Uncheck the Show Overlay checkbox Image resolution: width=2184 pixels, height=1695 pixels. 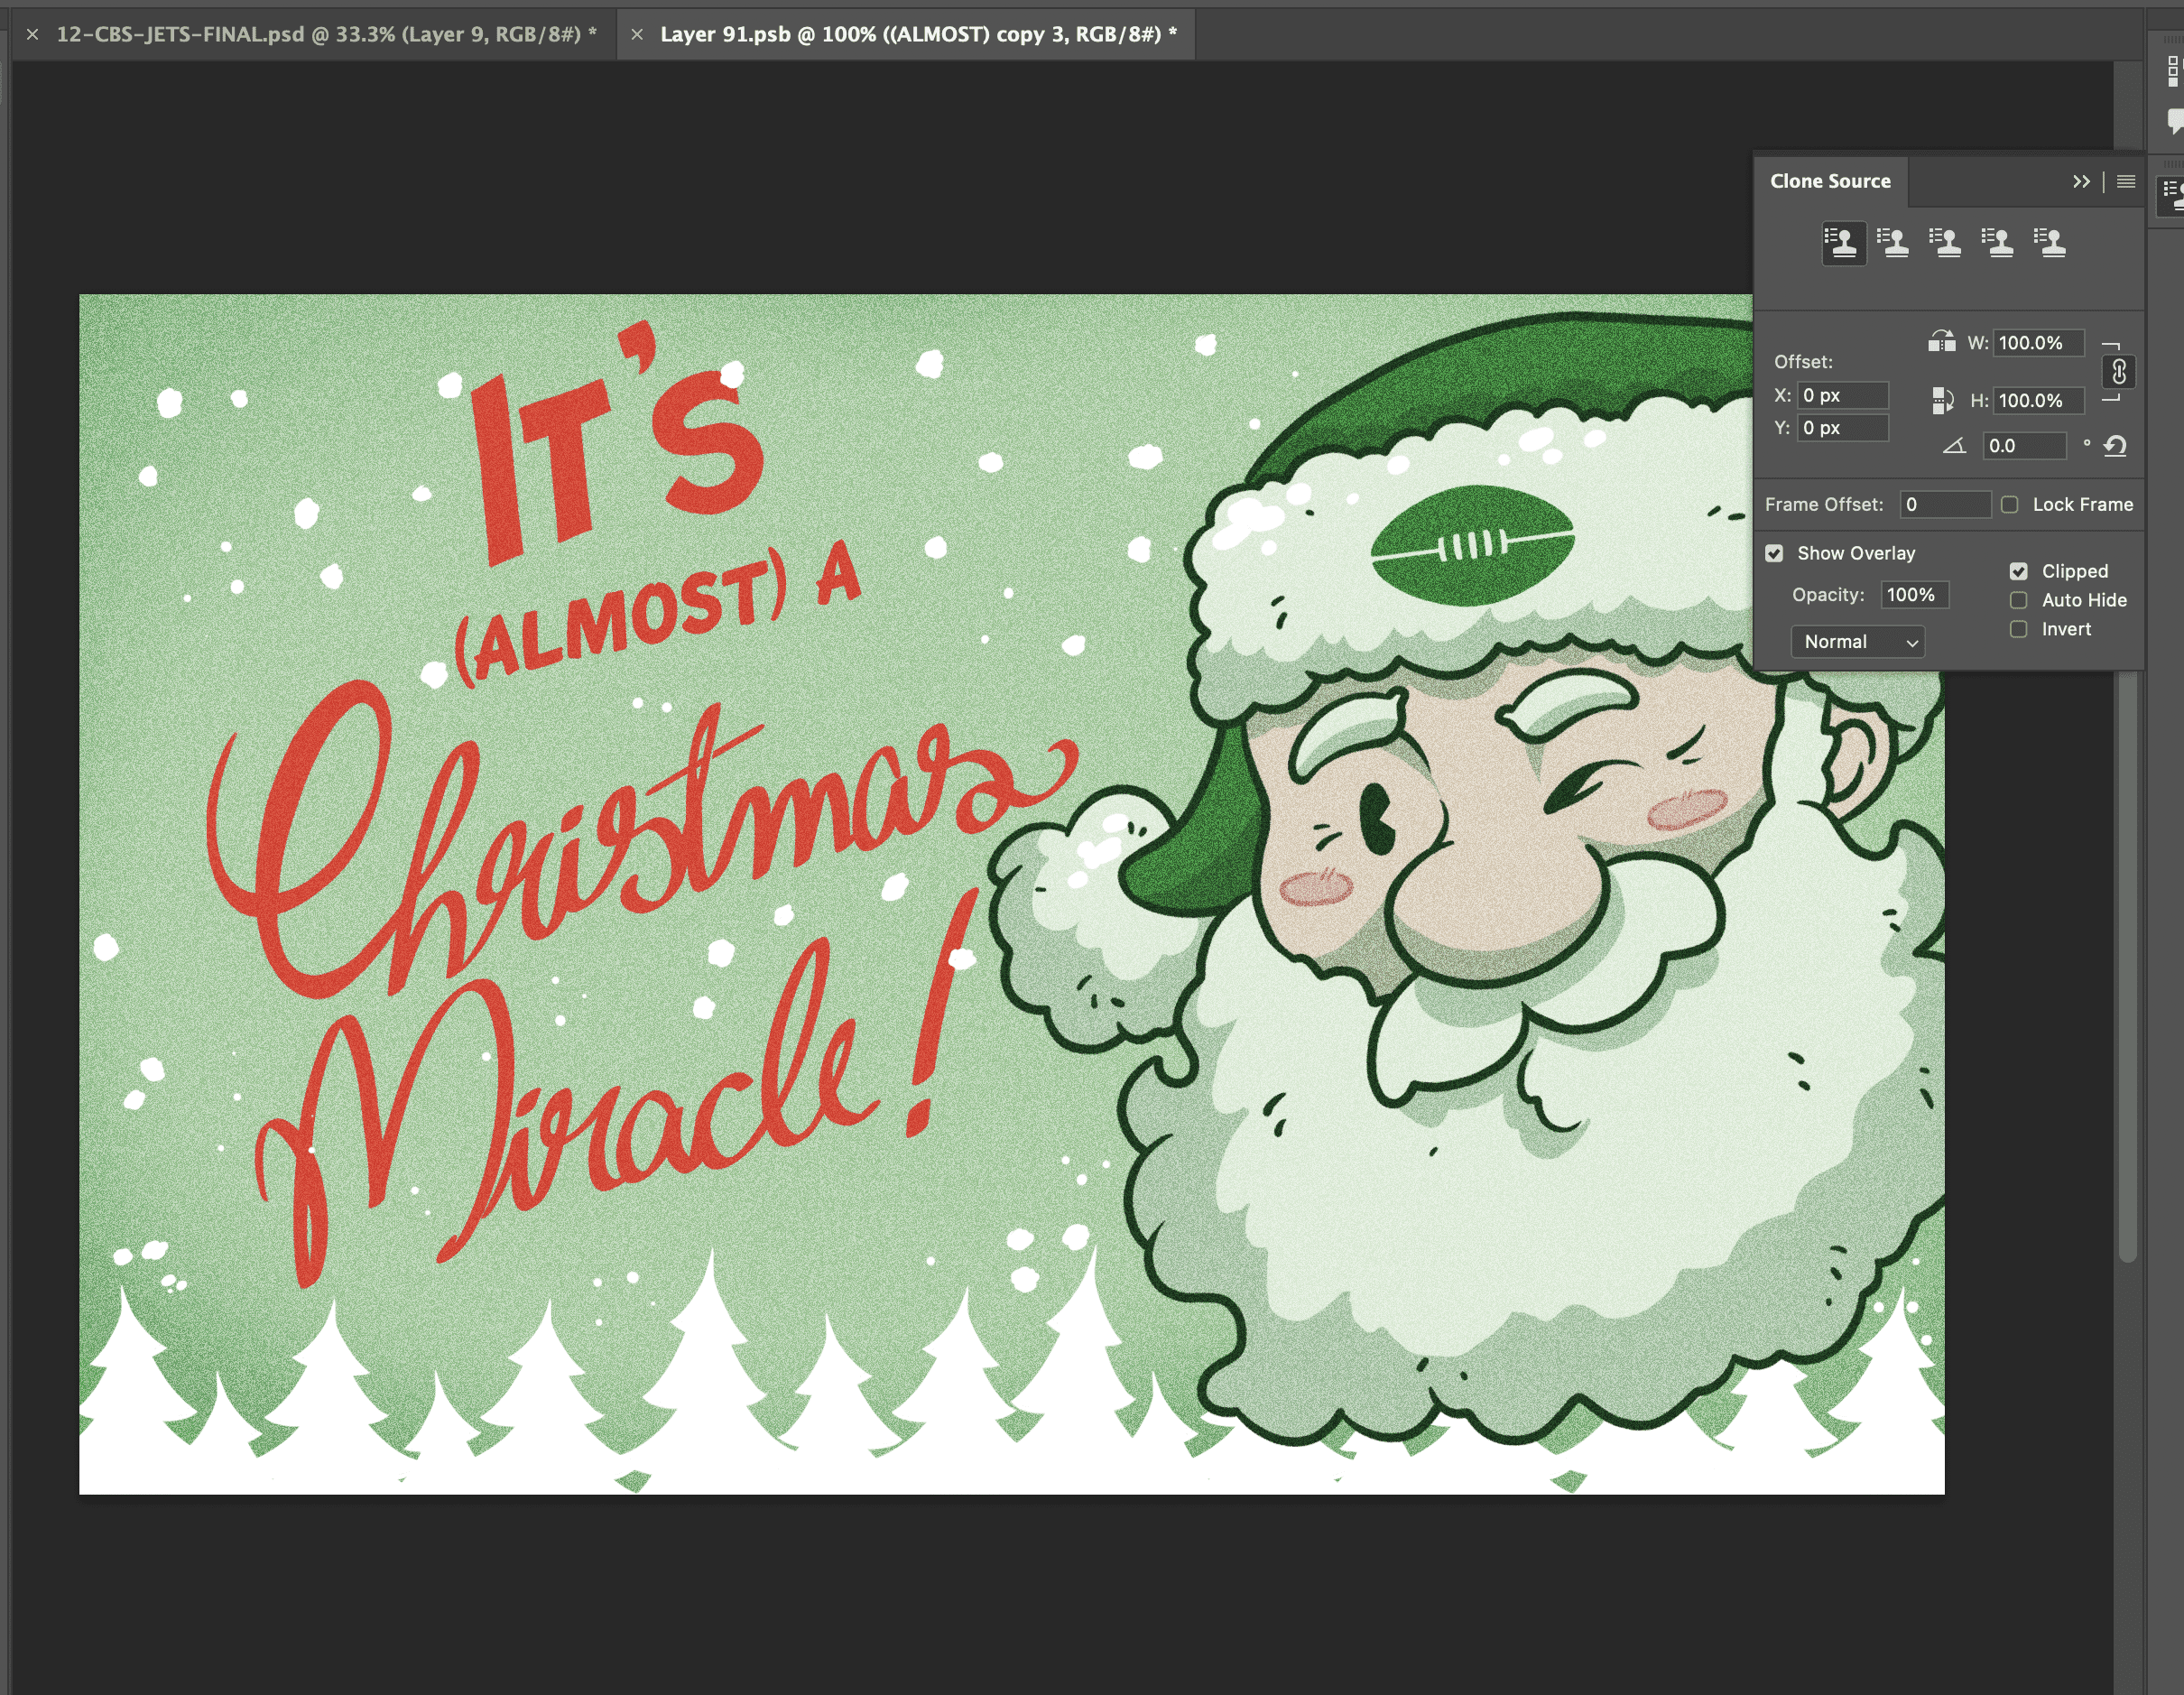point(1774,553)
